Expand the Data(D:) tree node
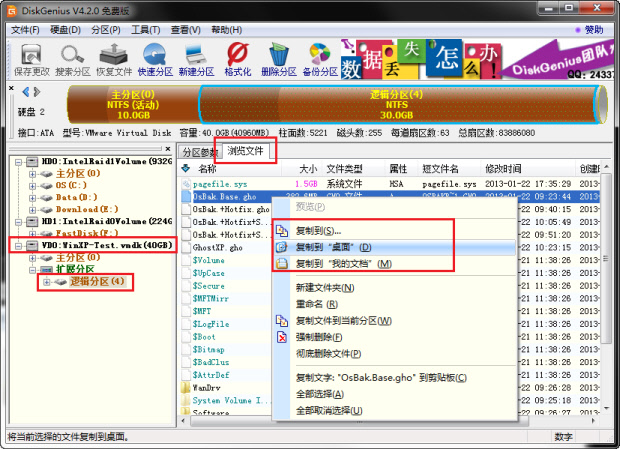Image resolution: width=620 pixels, height=449 pixels. (x=32, y=197)
